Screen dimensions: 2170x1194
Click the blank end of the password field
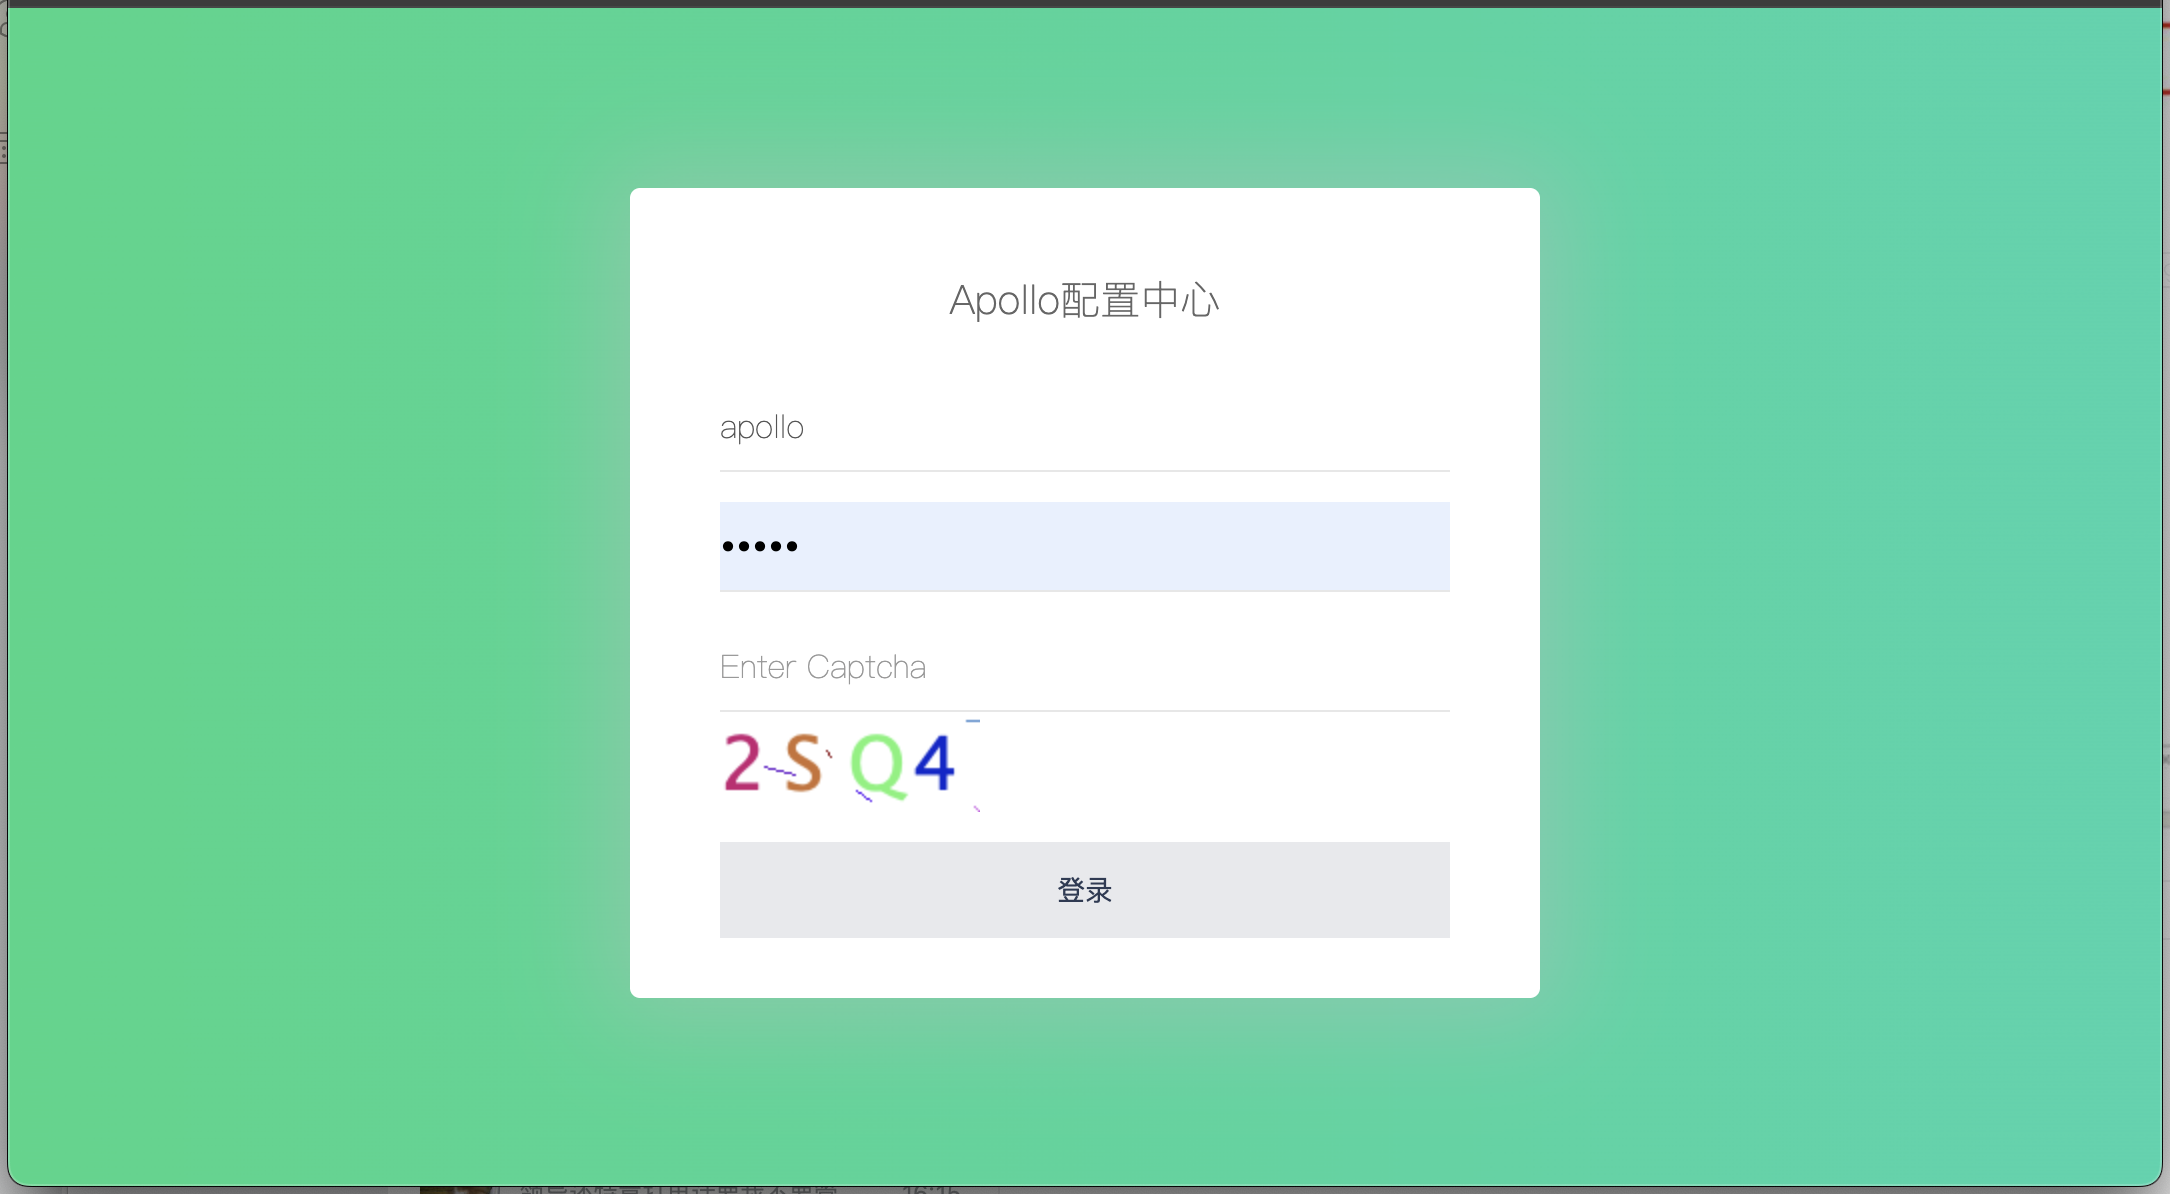1300,546
